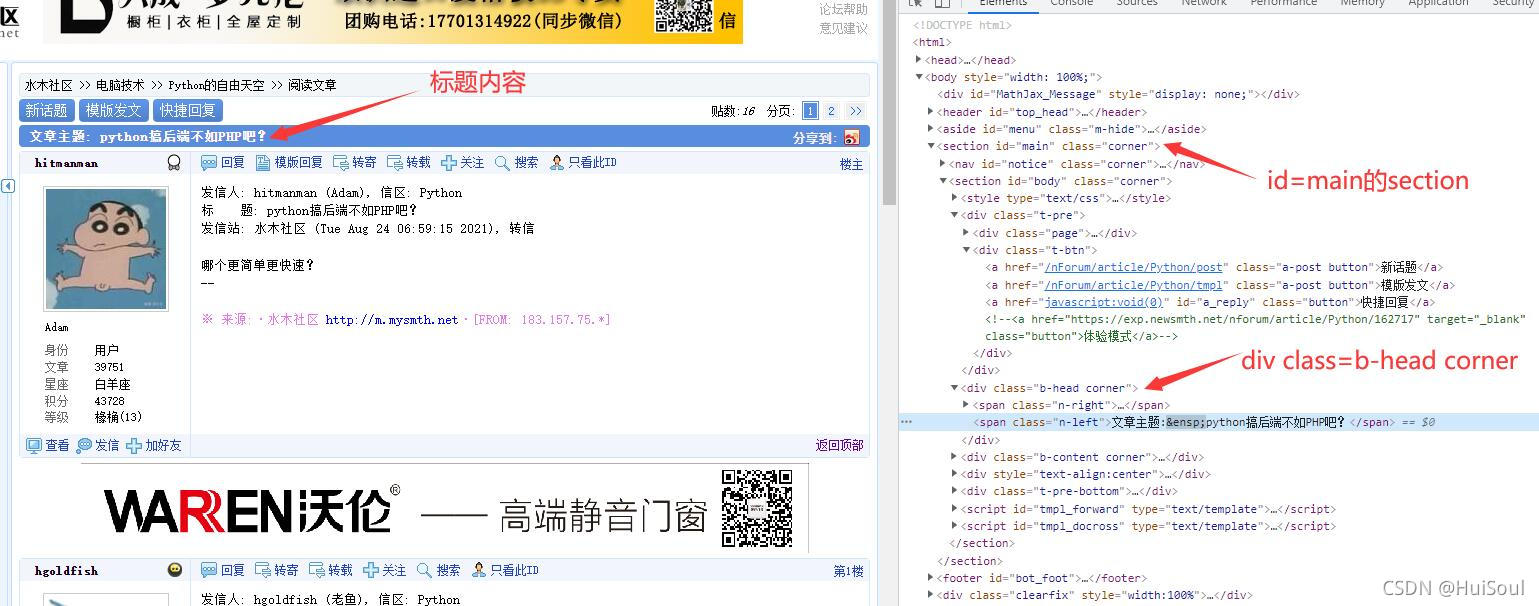Image resolution: width=1539 pixels, height=606 pixels.
Task: Share the post via the Weibo icon
Action: 851,138
